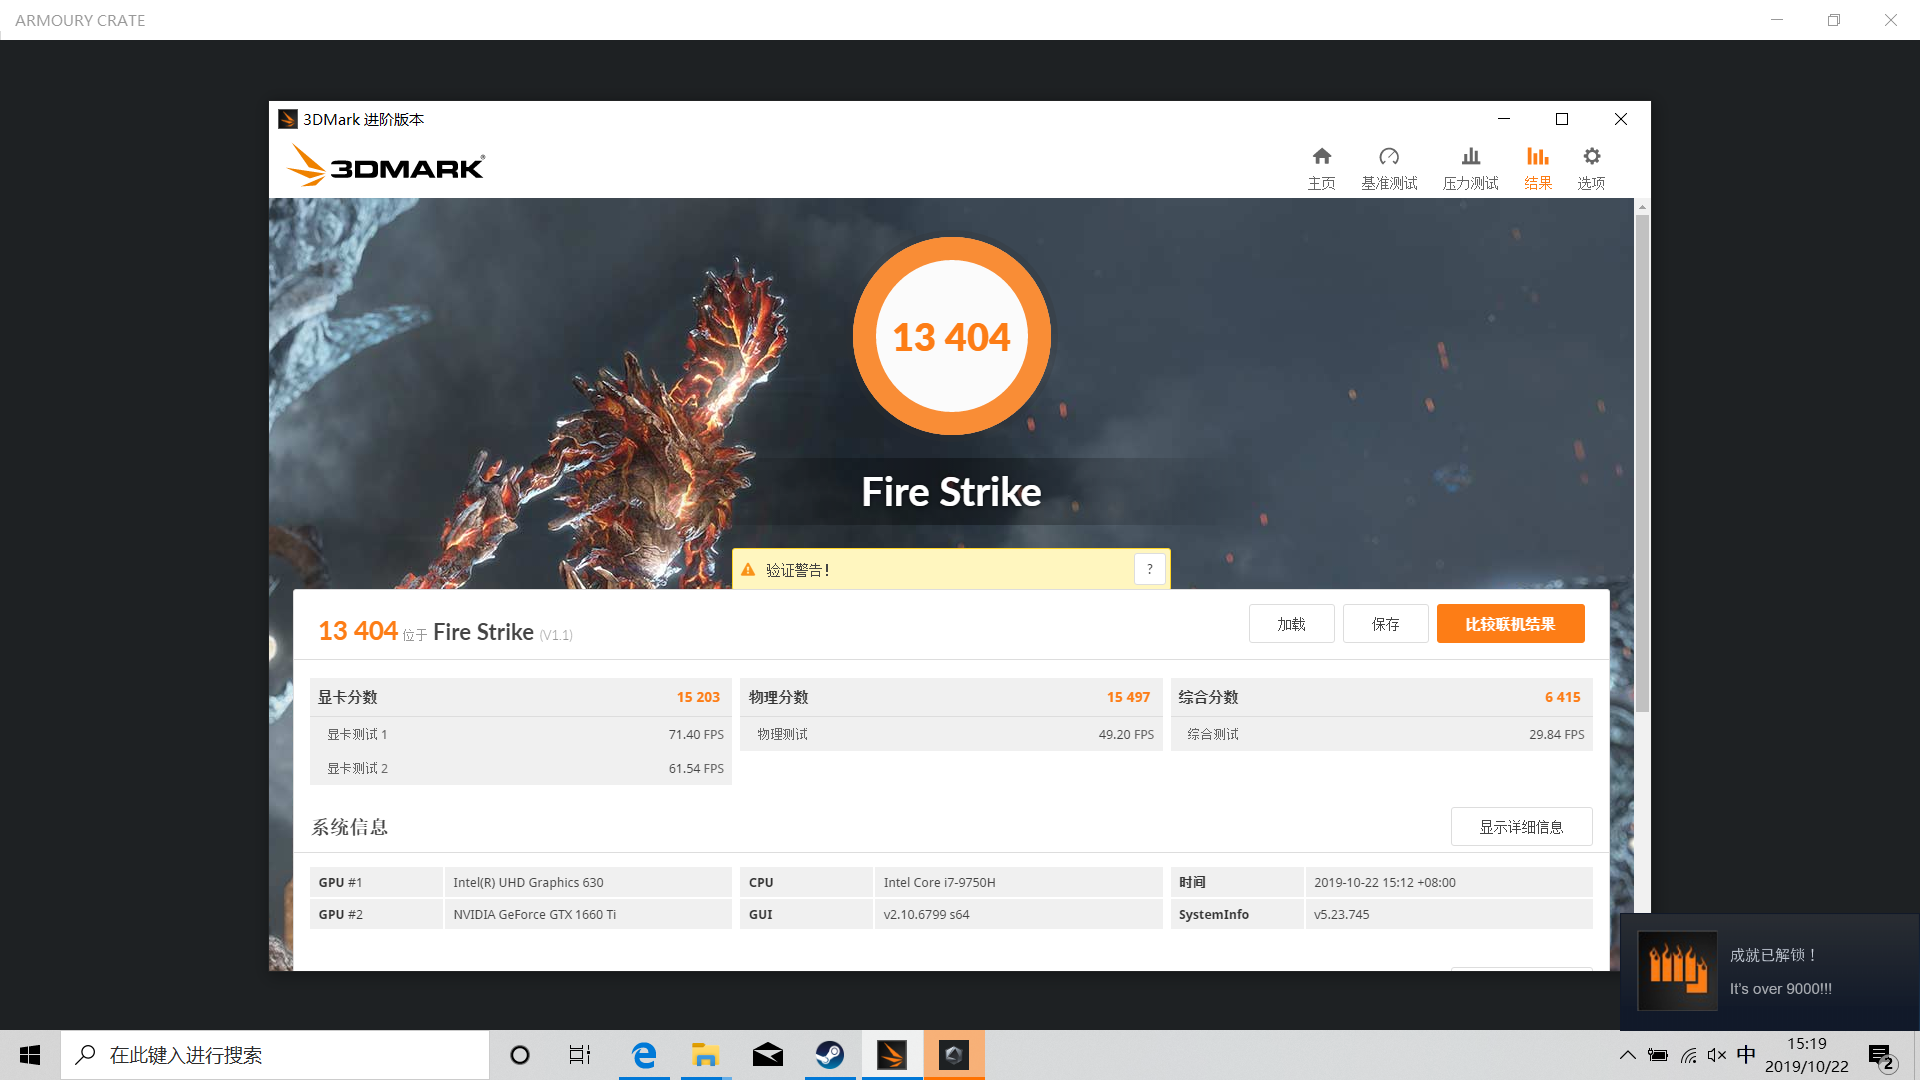This screenshot has width=1920, height=1080.
Task: Click the network Wi-Fi tray icon
Action: (x=1688, y=1055)
